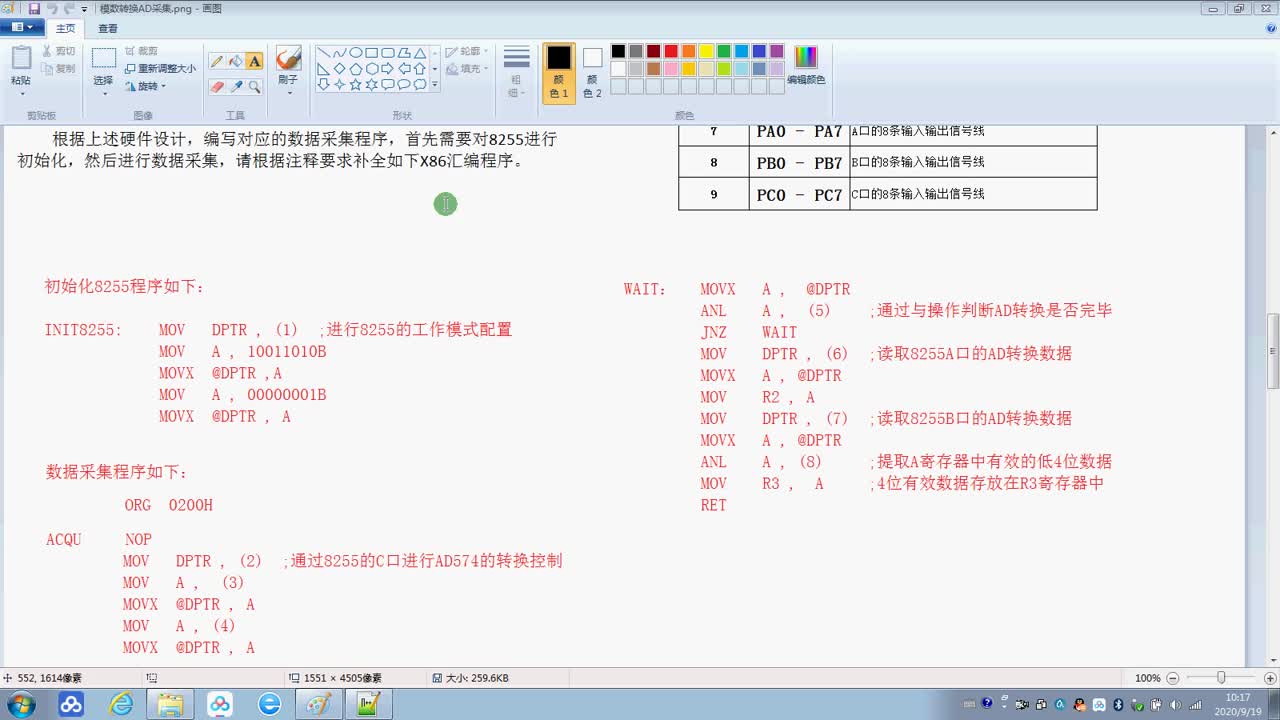The height and width of the screenshot is (720, 1280).
Task: Choose the right arrow shape
Action: click(387, 69)
